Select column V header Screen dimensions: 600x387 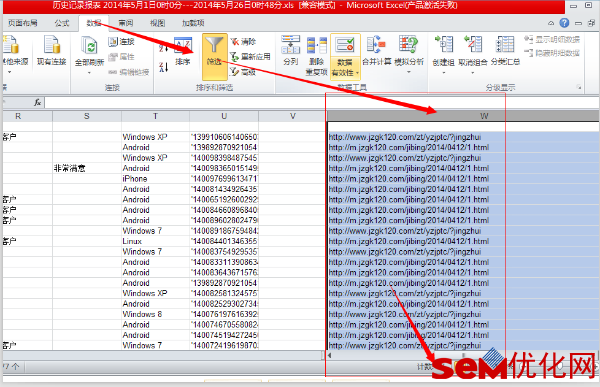pyautogui.click(x=292, y=116)
